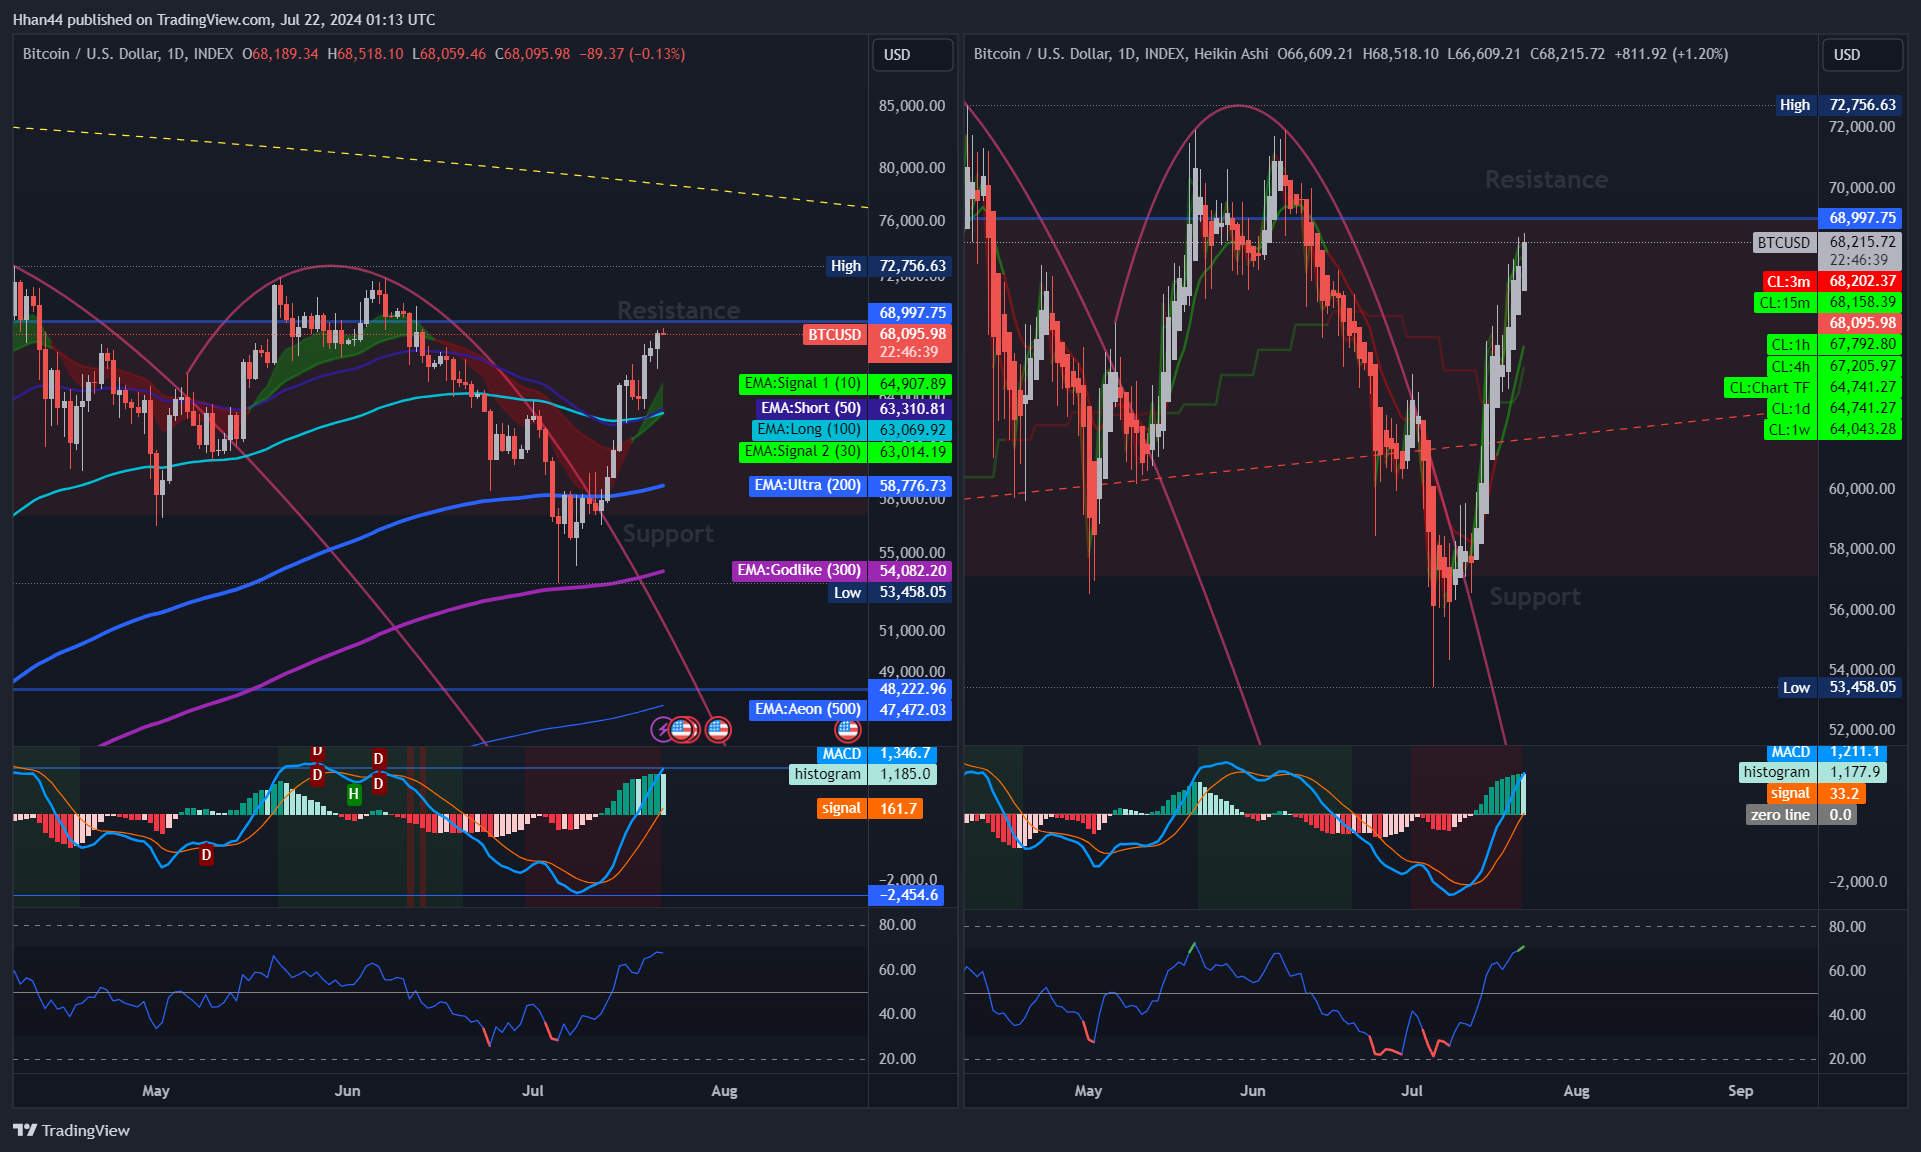Screen dimensions: 1921x1152
Task: Select the EMA:Aeon (500) label
Action: tap(807, 709)
